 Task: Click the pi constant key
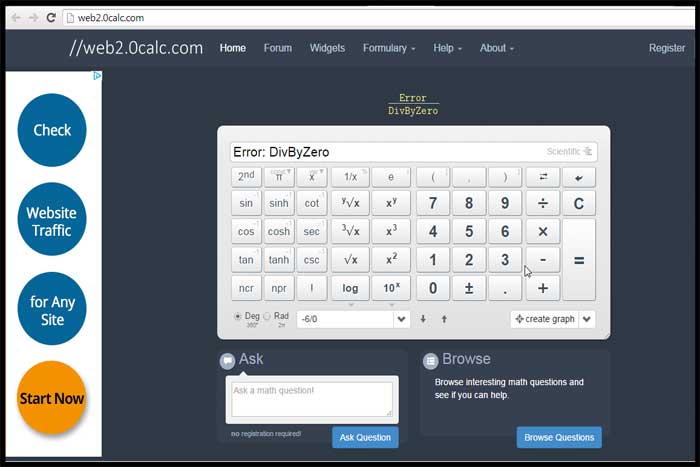pyautogui.click(x=279, y=177)
